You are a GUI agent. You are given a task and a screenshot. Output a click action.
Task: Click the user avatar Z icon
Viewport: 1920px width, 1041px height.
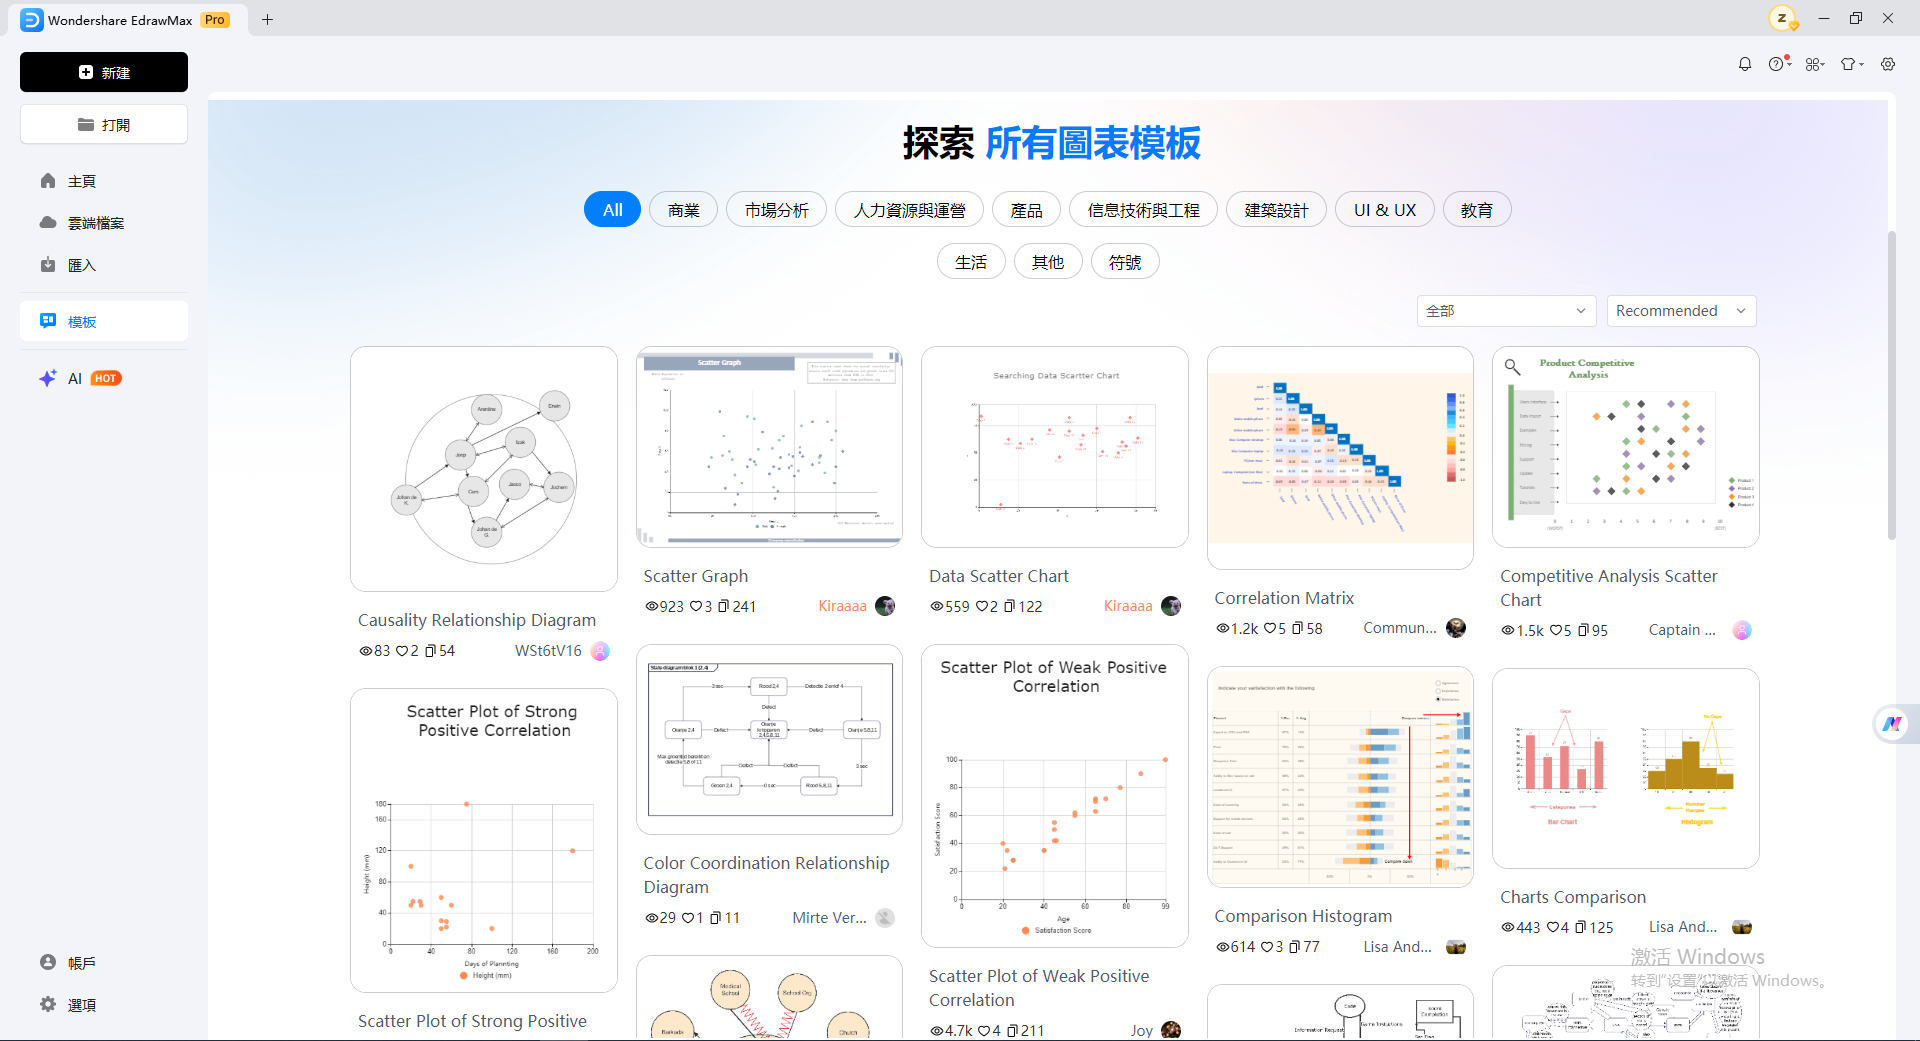coord(1782,18)
